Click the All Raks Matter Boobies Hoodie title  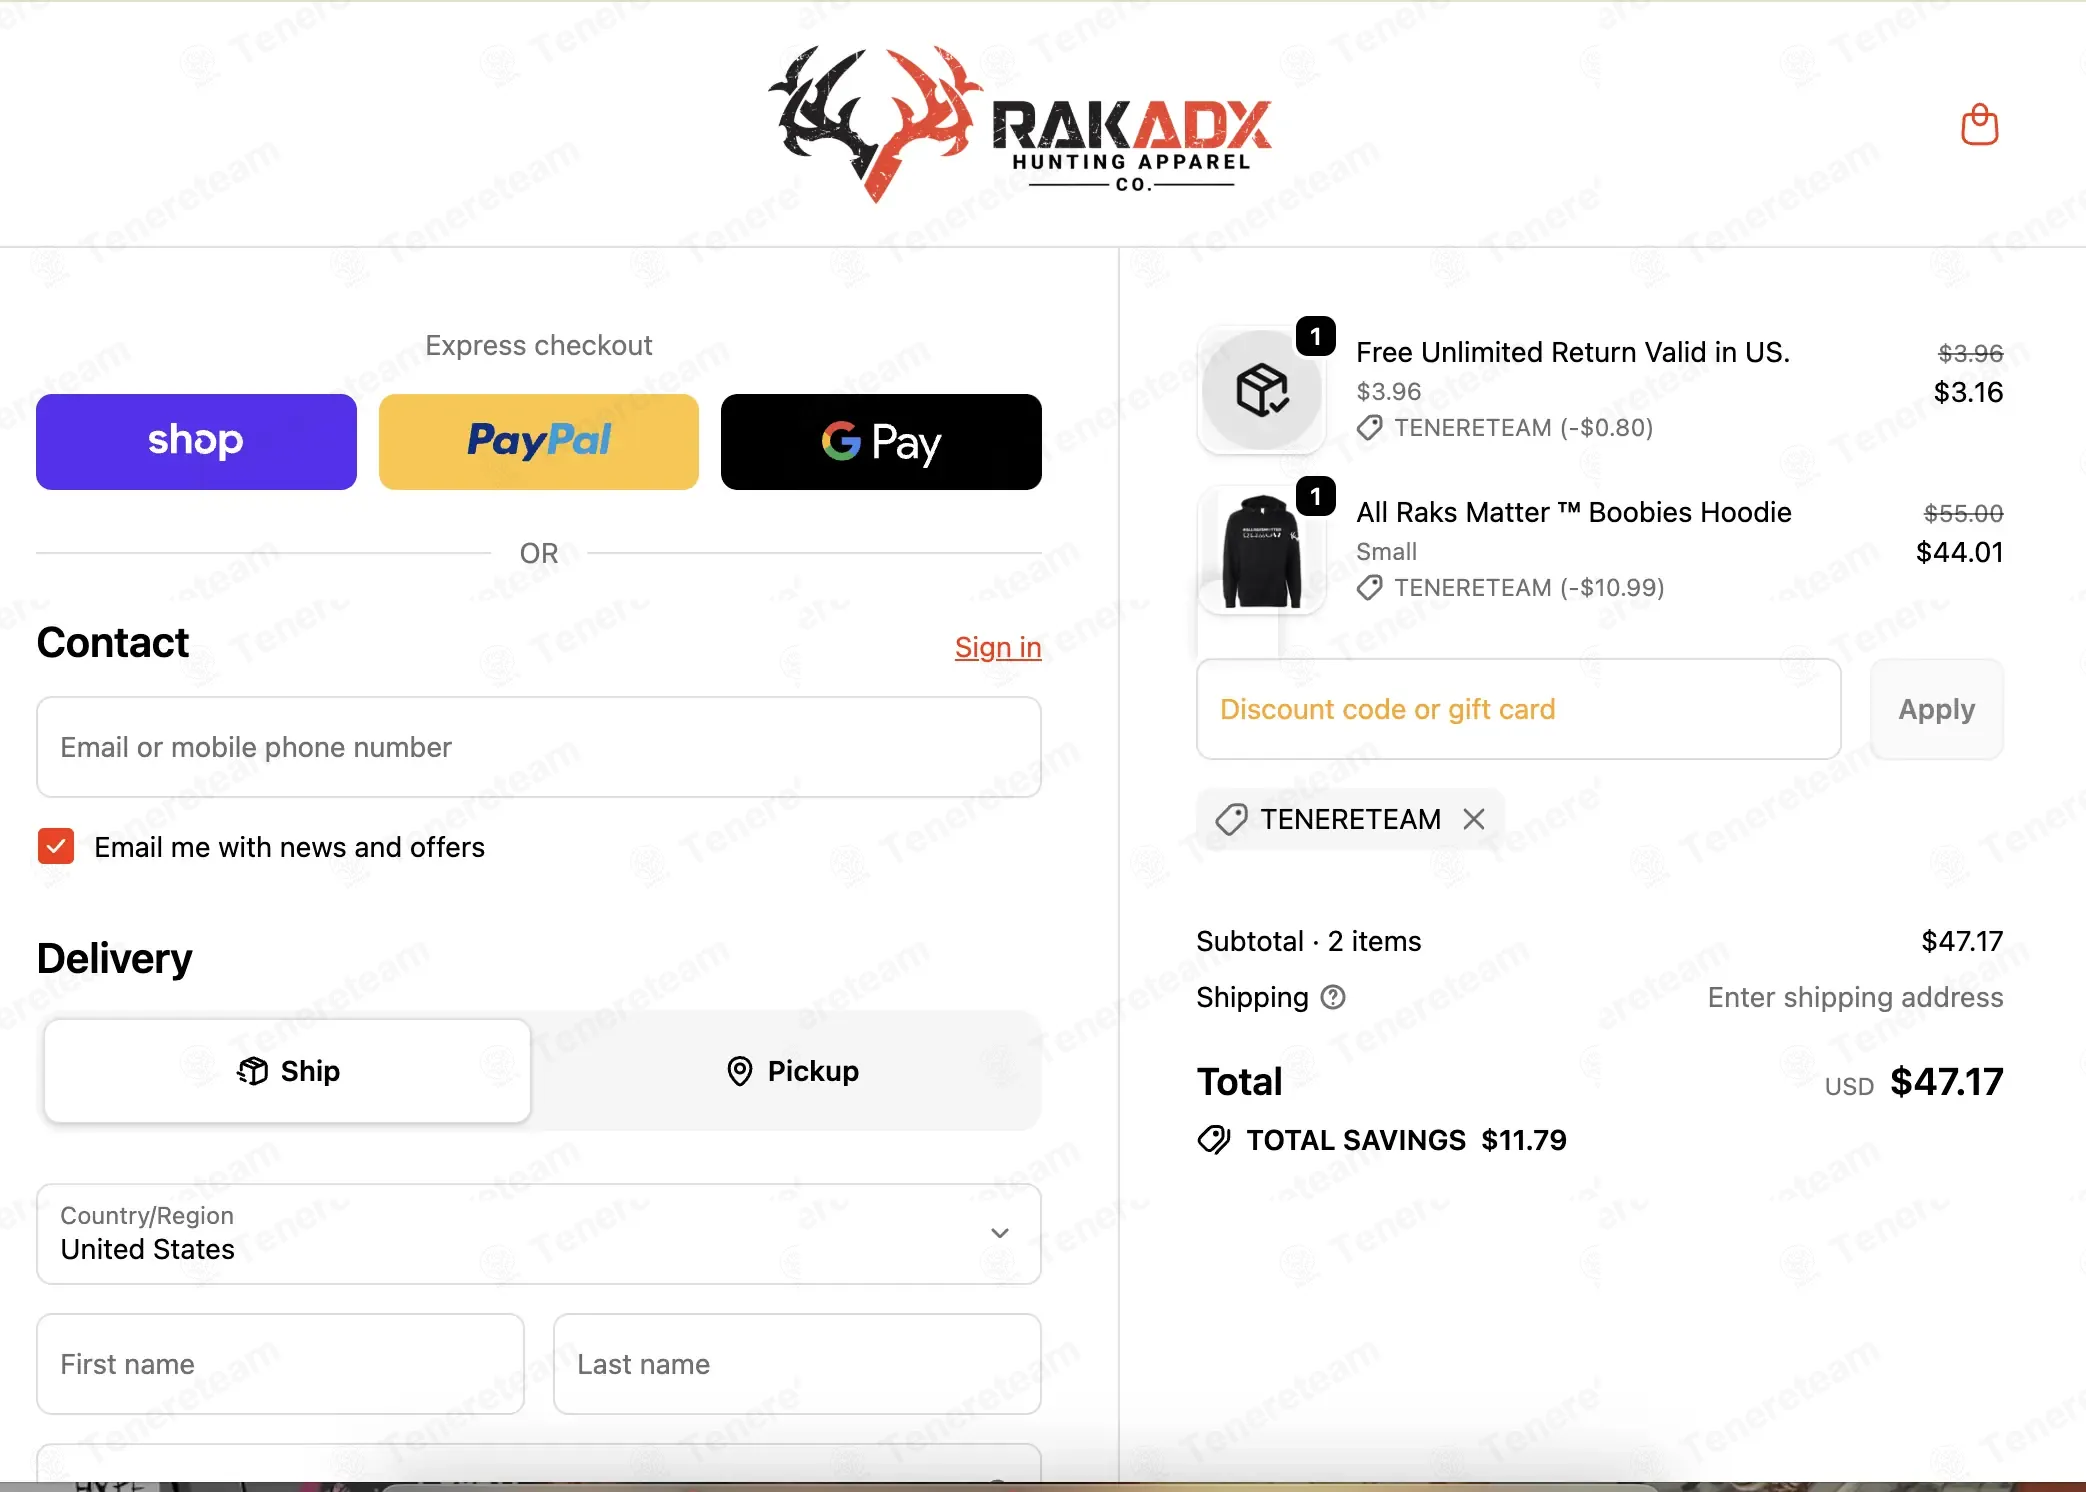pyautogui.click(x=1574, y=512)
